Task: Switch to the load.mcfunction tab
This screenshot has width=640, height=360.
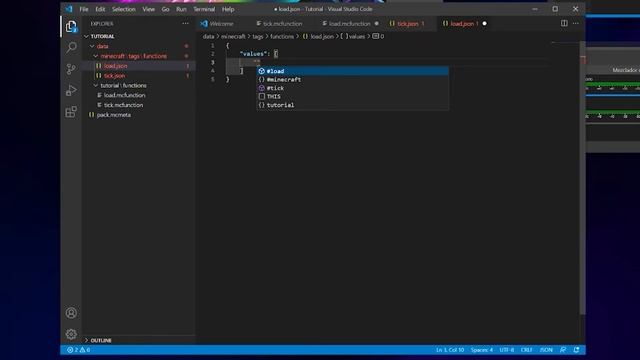Action: click(349, 24)
